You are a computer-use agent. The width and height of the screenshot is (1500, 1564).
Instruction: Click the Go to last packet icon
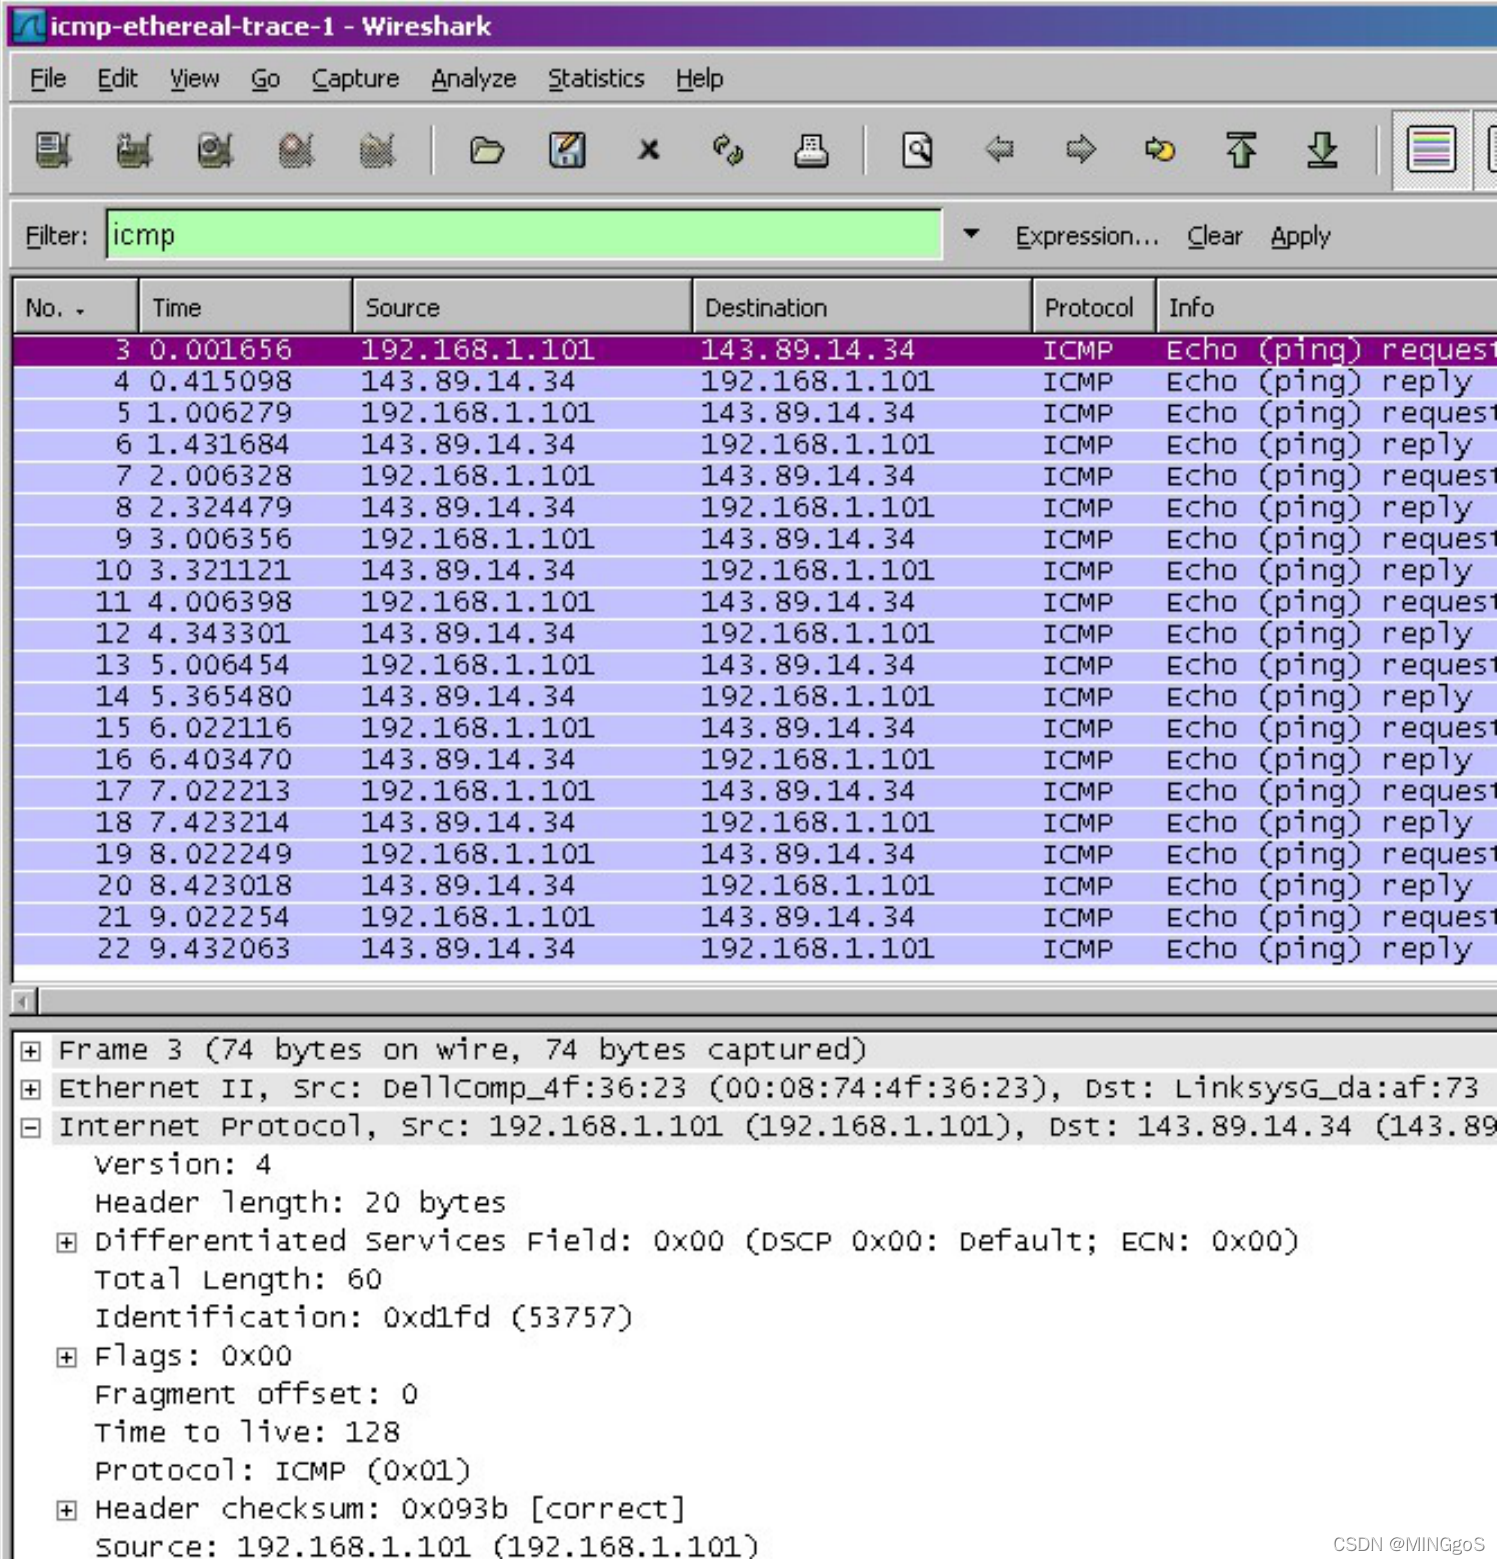click(1322, 151)
